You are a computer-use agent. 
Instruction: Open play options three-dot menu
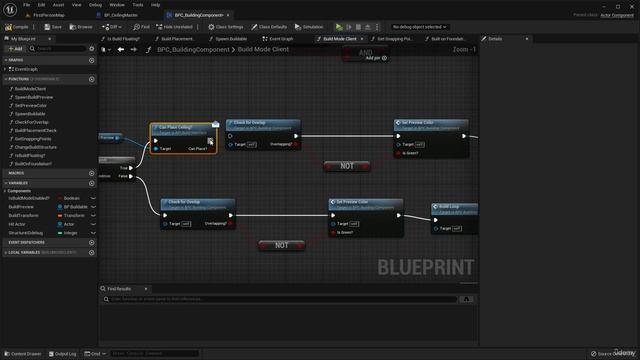[377, 27]
